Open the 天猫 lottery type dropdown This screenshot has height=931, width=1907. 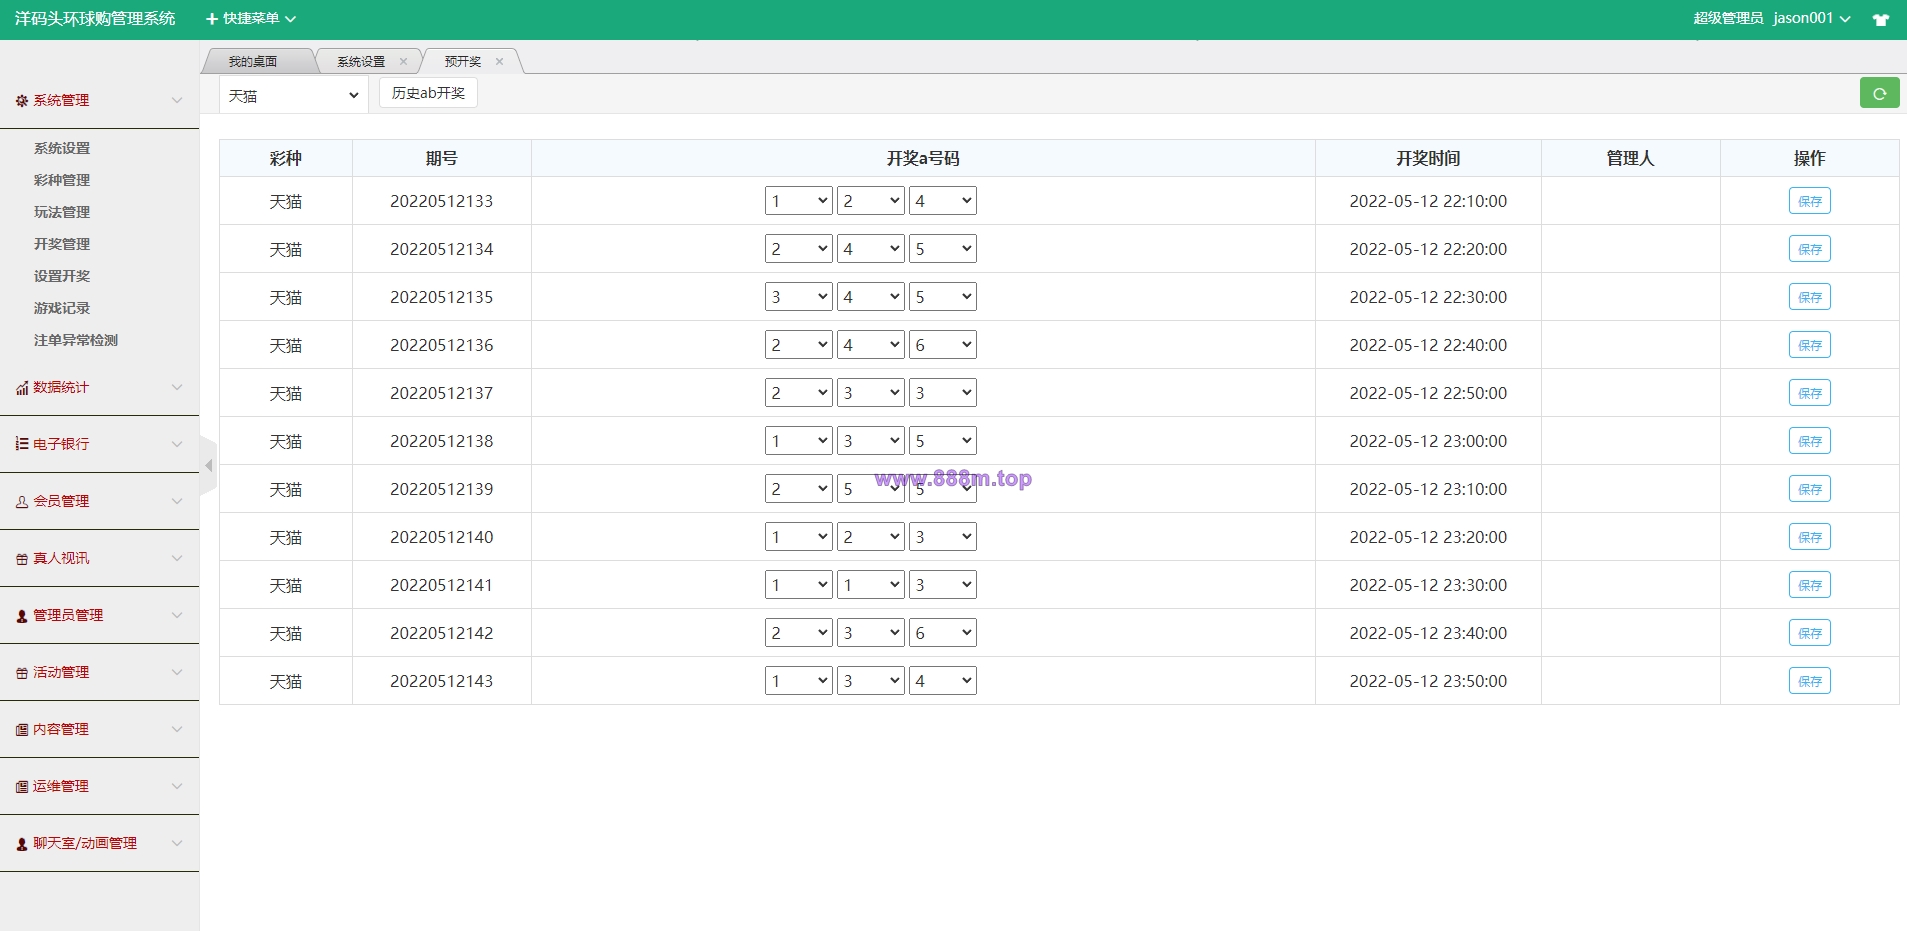294,95
